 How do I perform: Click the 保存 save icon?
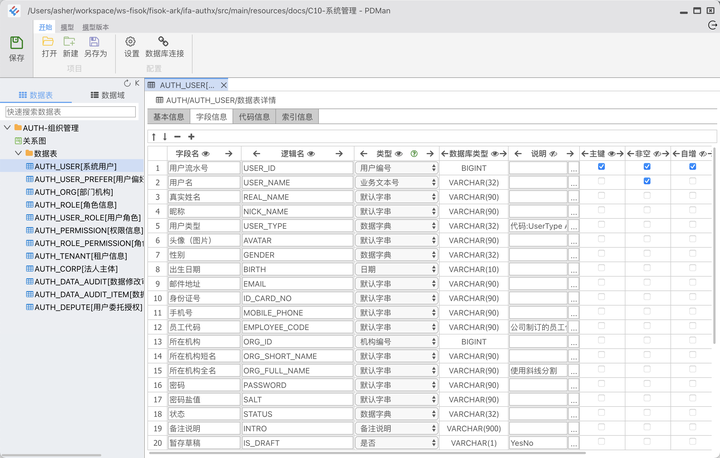click(17, 43)
